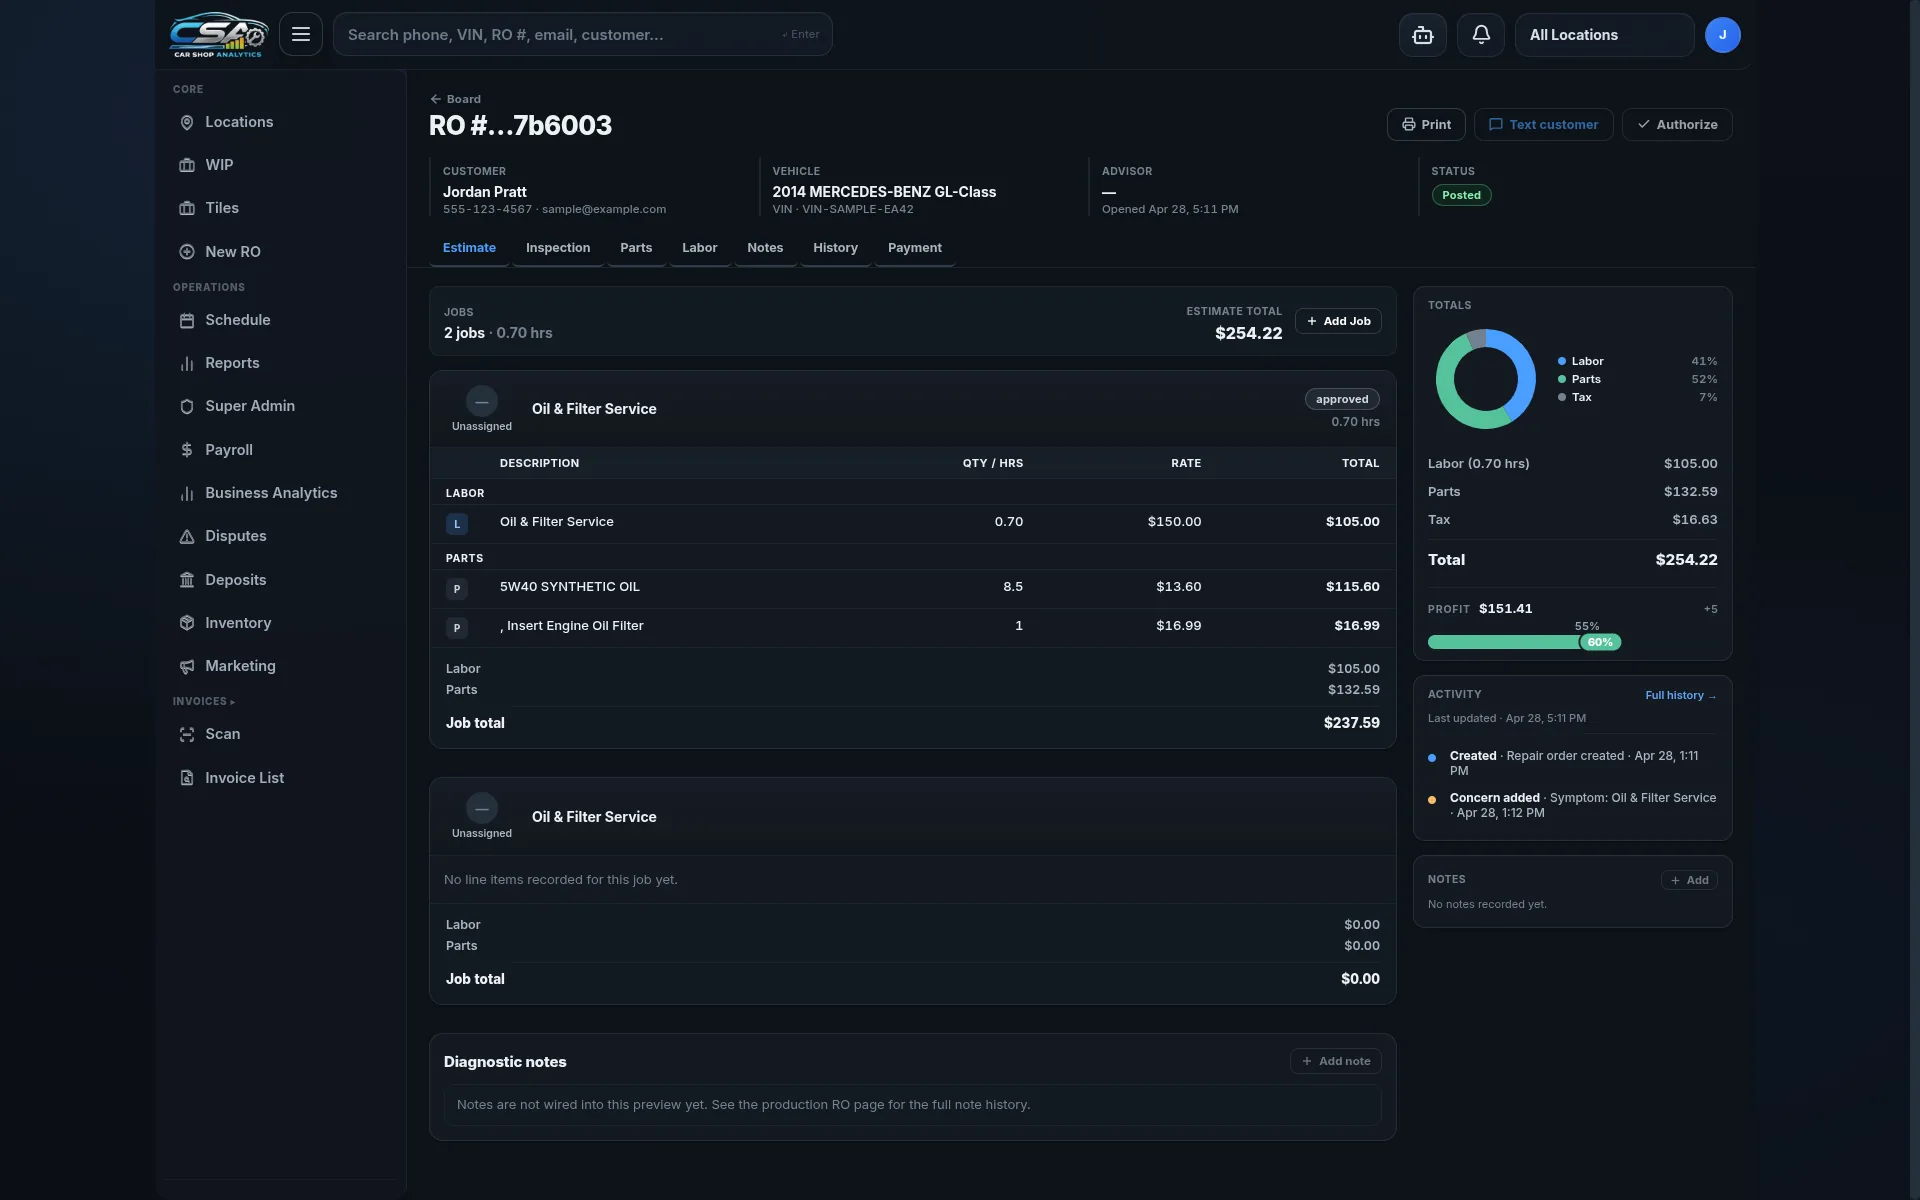1920x1200 pixels.
Task: Open the Scan icon in sidebar
Action: coord(186,734)
